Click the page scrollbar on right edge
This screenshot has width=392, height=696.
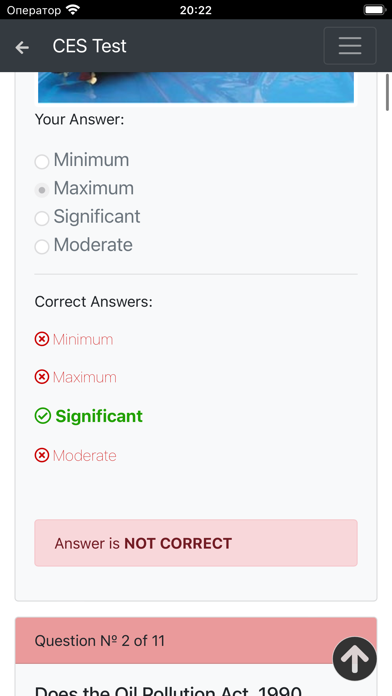[387, 92]
